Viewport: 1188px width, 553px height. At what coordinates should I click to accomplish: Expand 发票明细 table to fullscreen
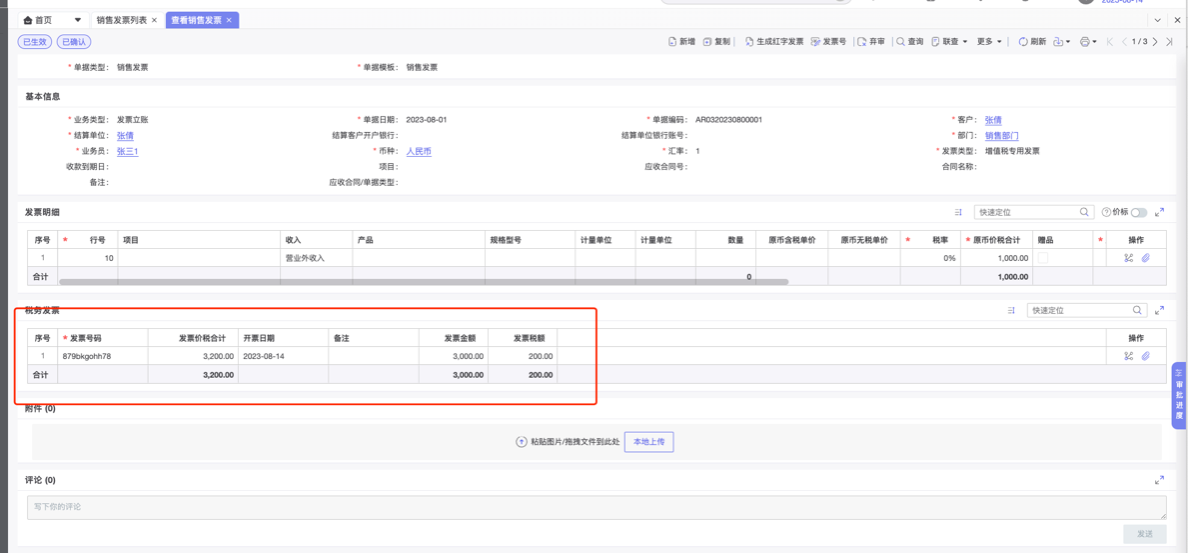[x=1159, y=212]
